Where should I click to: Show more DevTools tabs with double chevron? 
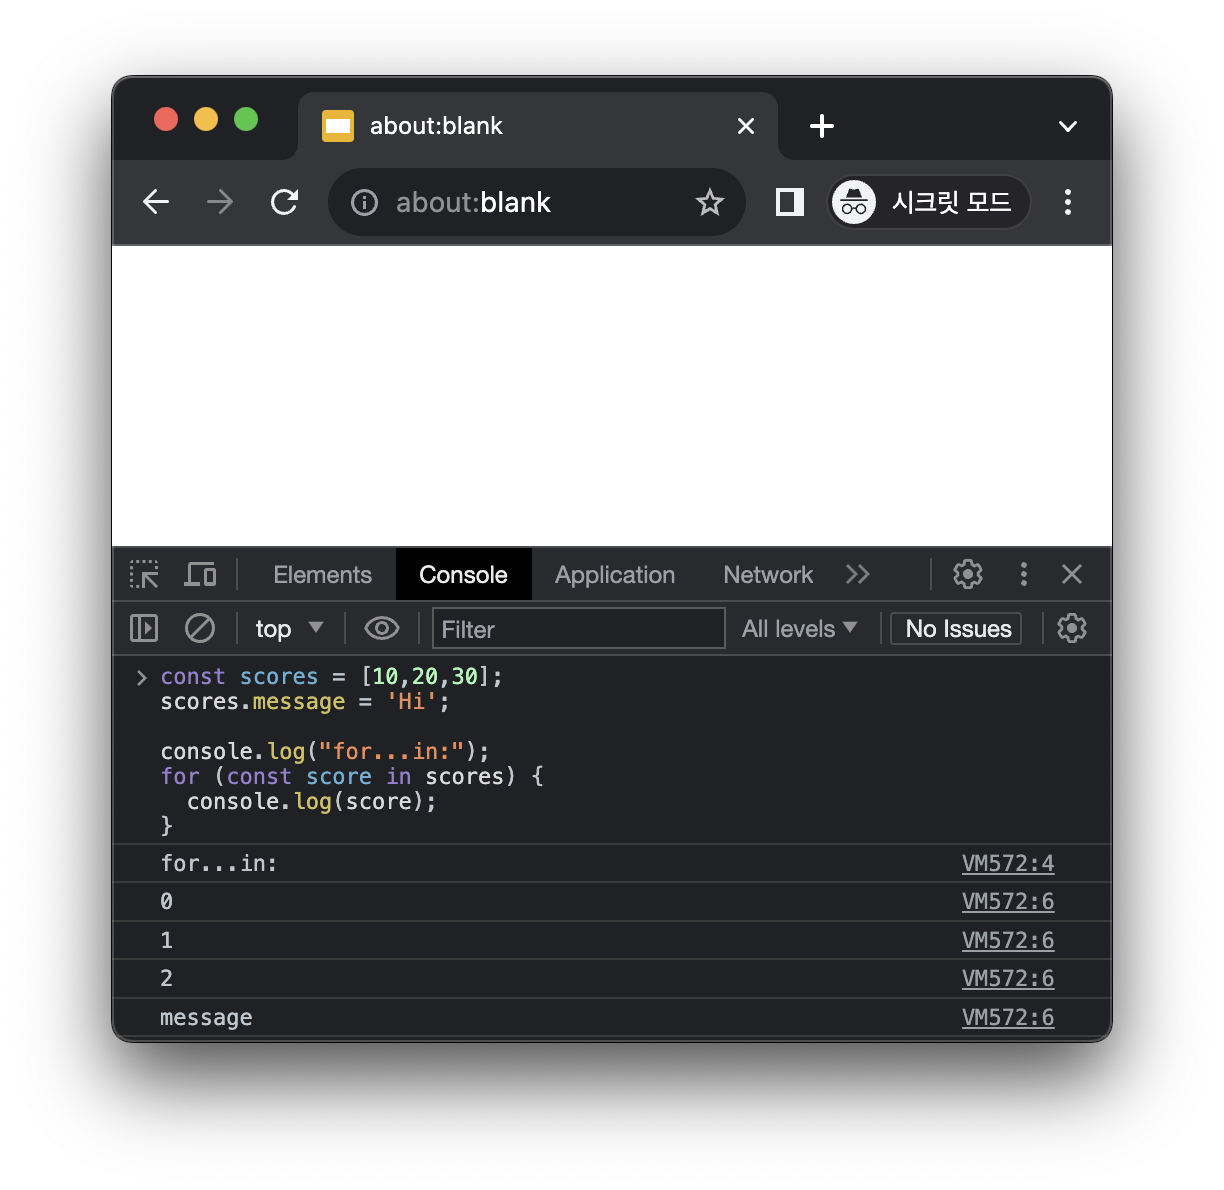pos(858,574)
